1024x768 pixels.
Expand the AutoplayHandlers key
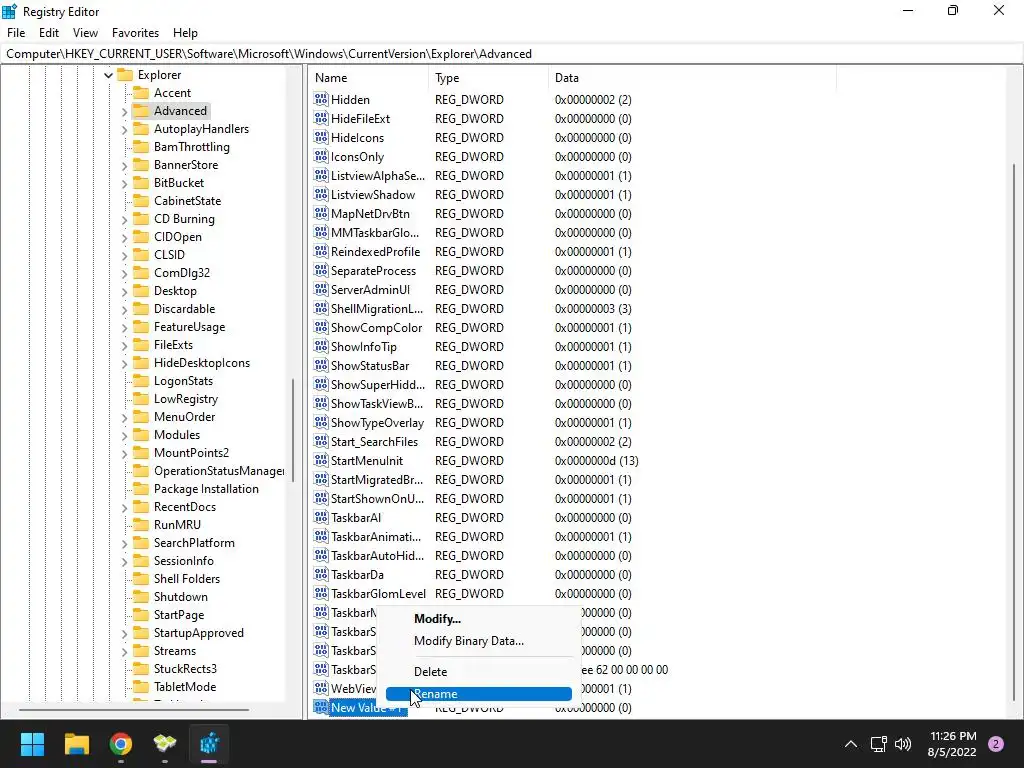(124, 129)
